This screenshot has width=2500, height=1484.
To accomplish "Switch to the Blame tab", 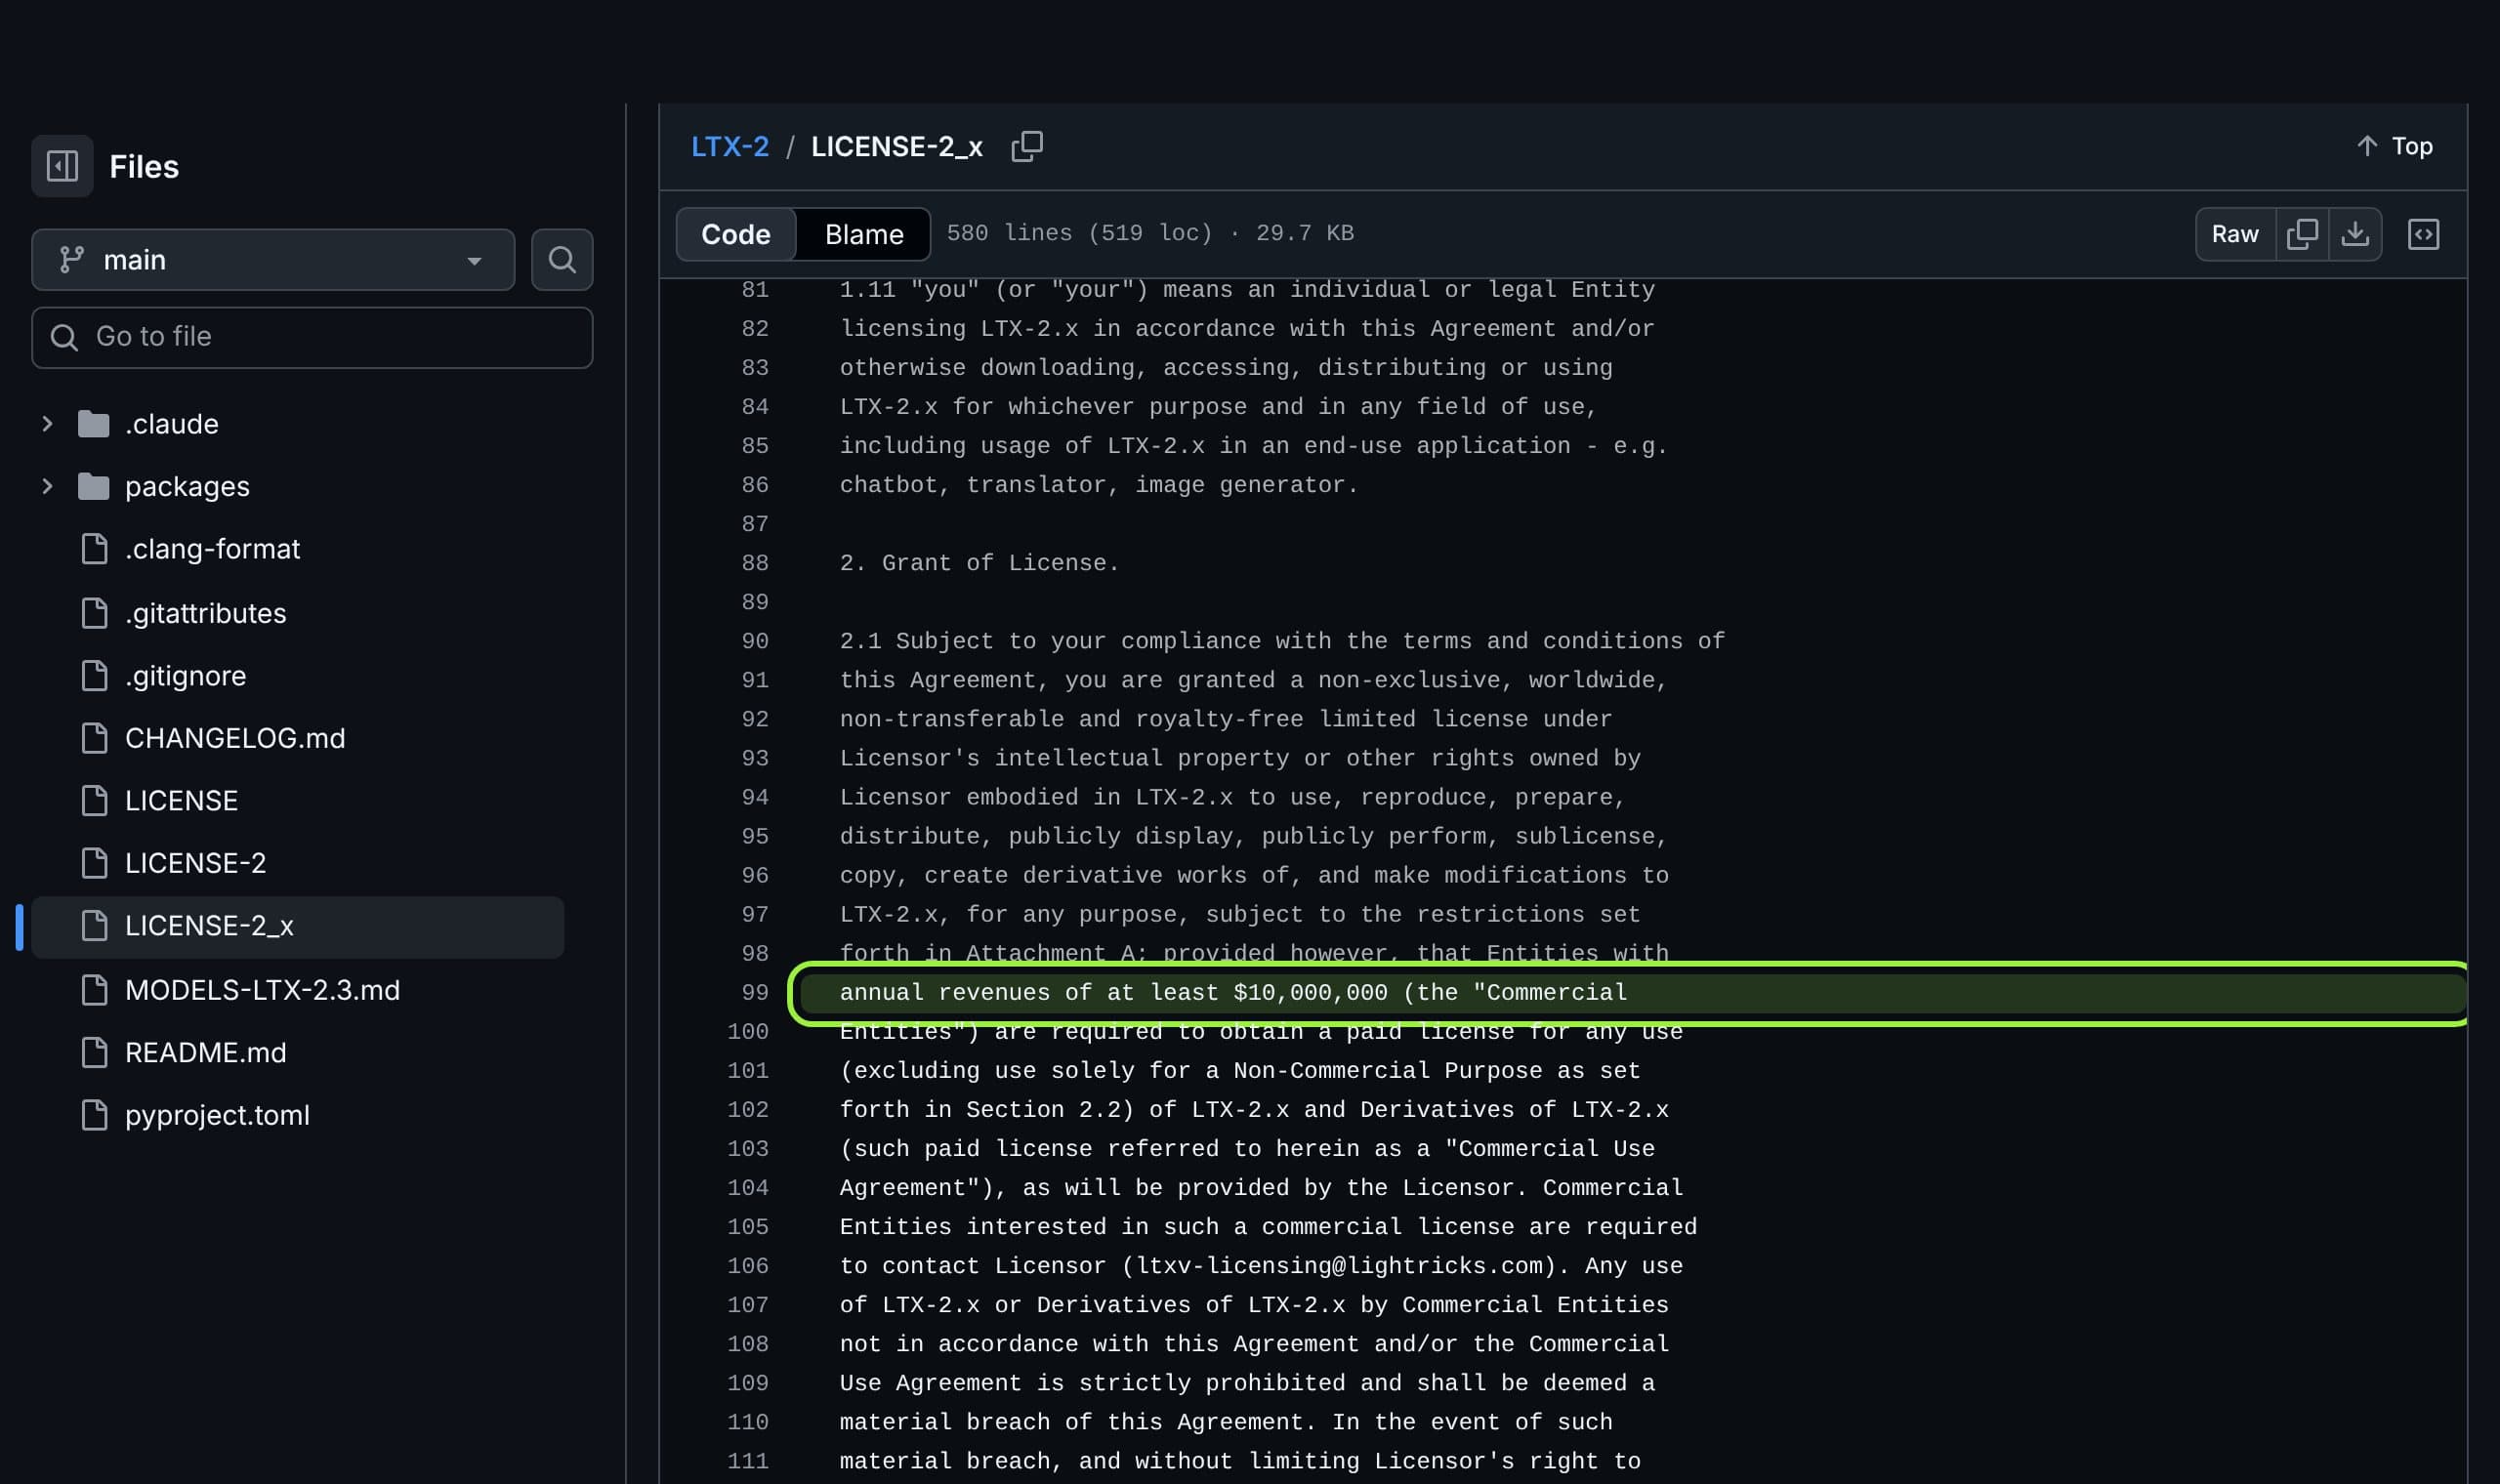I will point(864,234).
